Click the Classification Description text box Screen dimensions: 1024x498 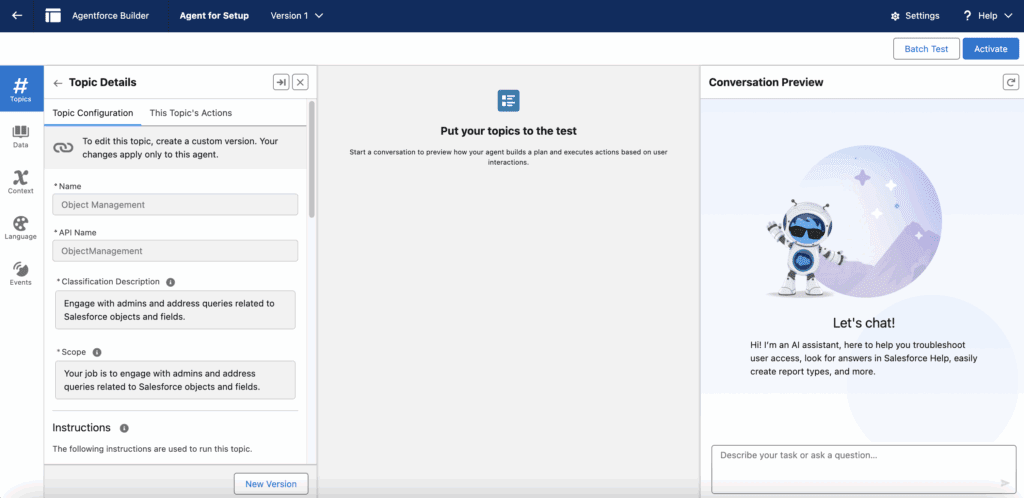(175, 309)
